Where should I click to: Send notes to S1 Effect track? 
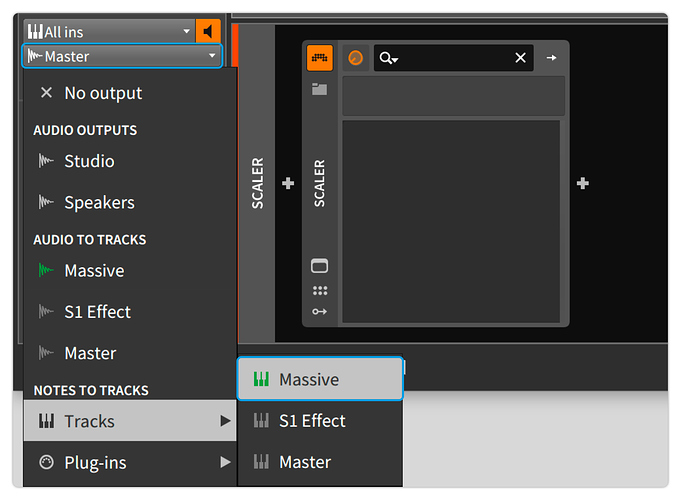[320, 421]
